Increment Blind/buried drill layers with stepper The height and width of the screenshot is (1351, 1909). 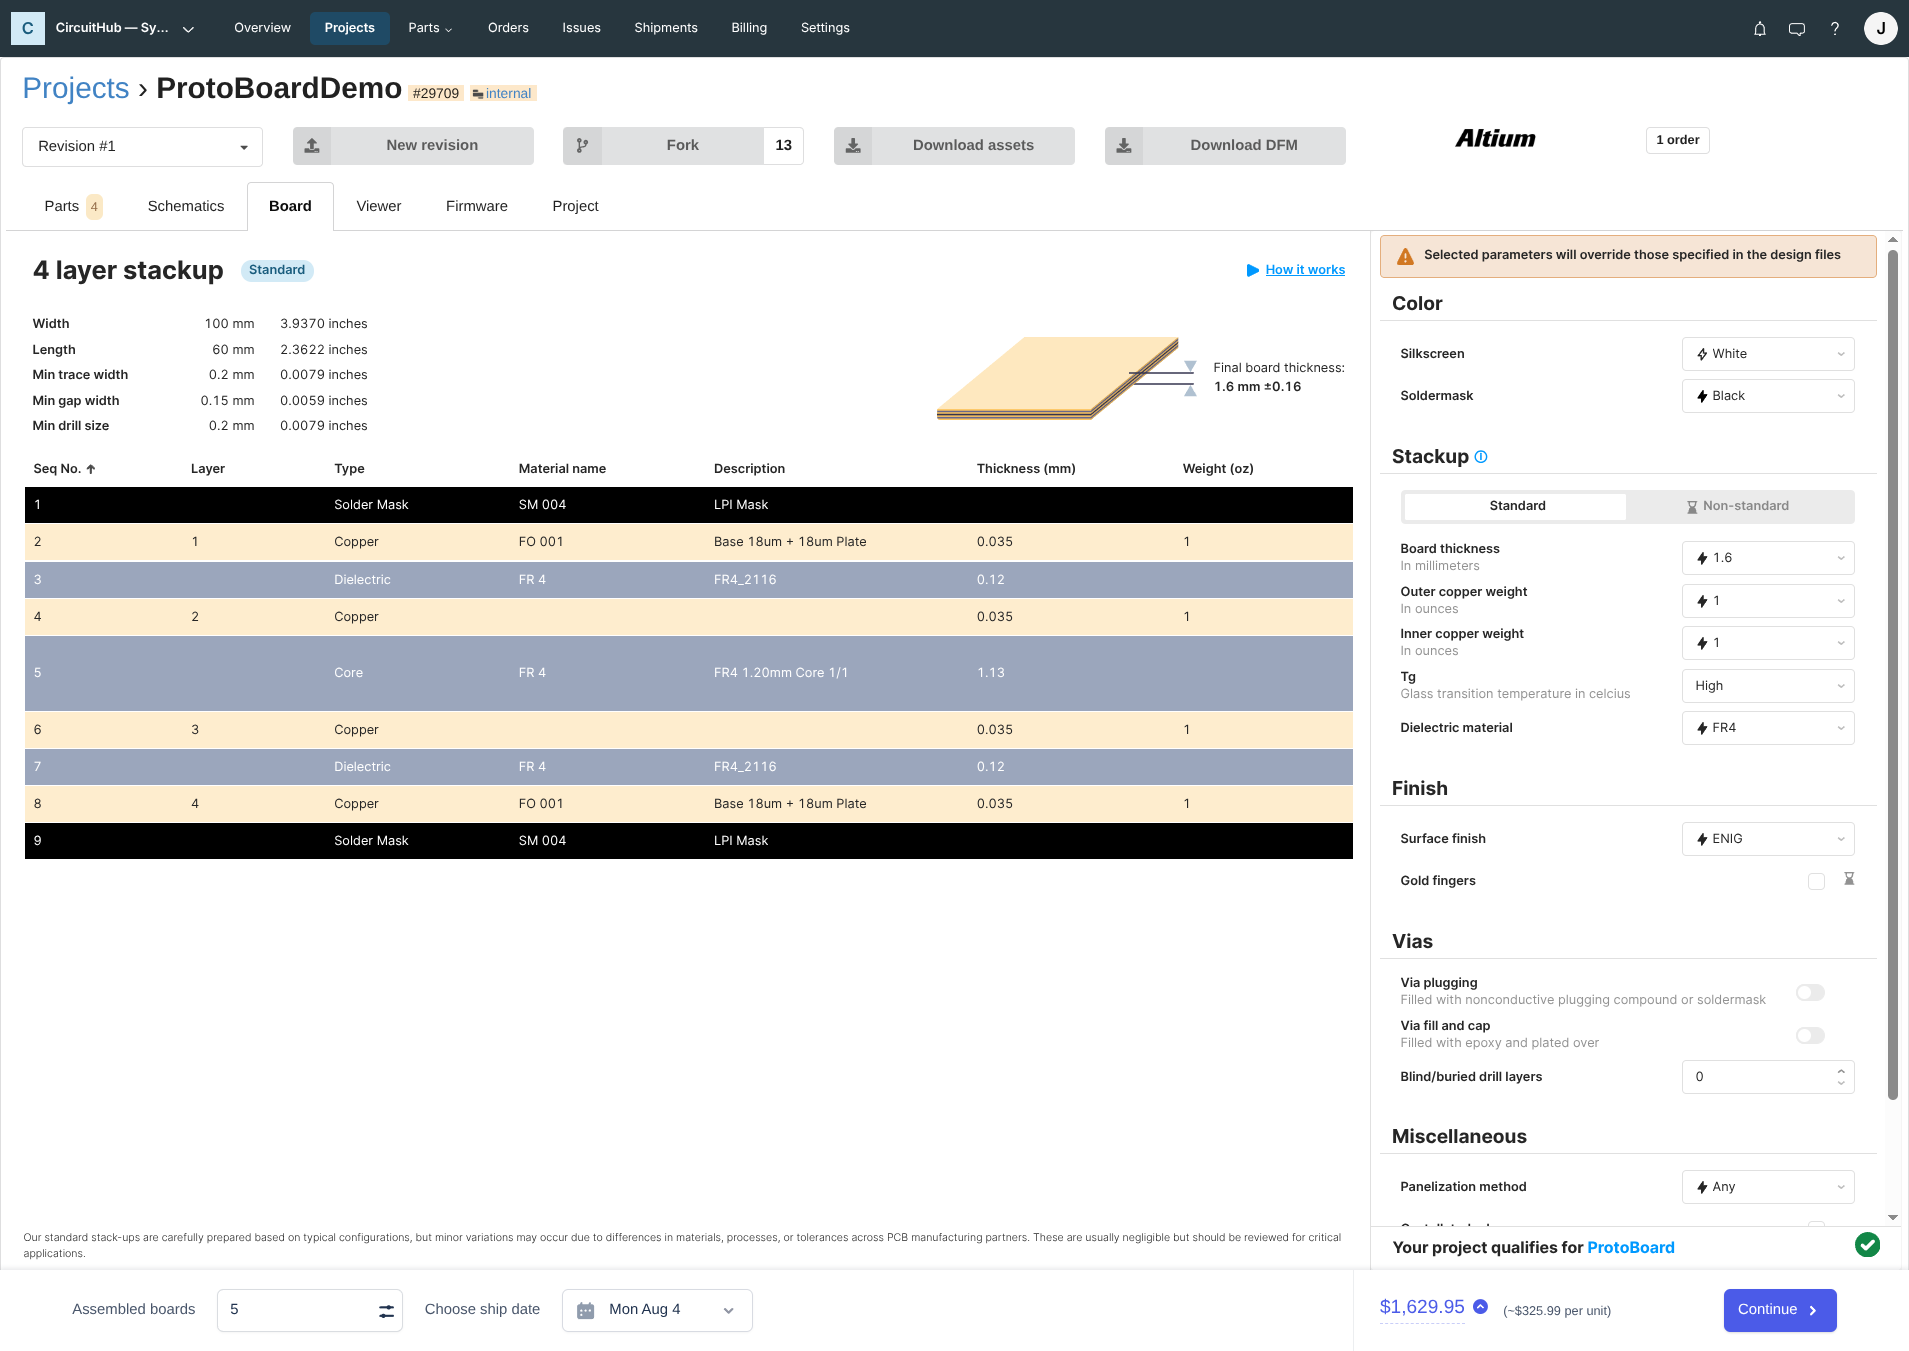pyautogui.click(x=1840, y=1071)
